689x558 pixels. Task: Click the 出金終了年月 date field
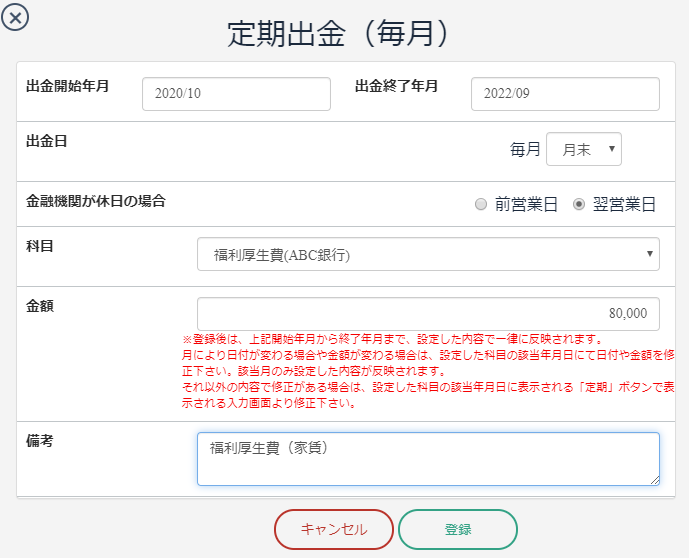[x=565, y=94]
